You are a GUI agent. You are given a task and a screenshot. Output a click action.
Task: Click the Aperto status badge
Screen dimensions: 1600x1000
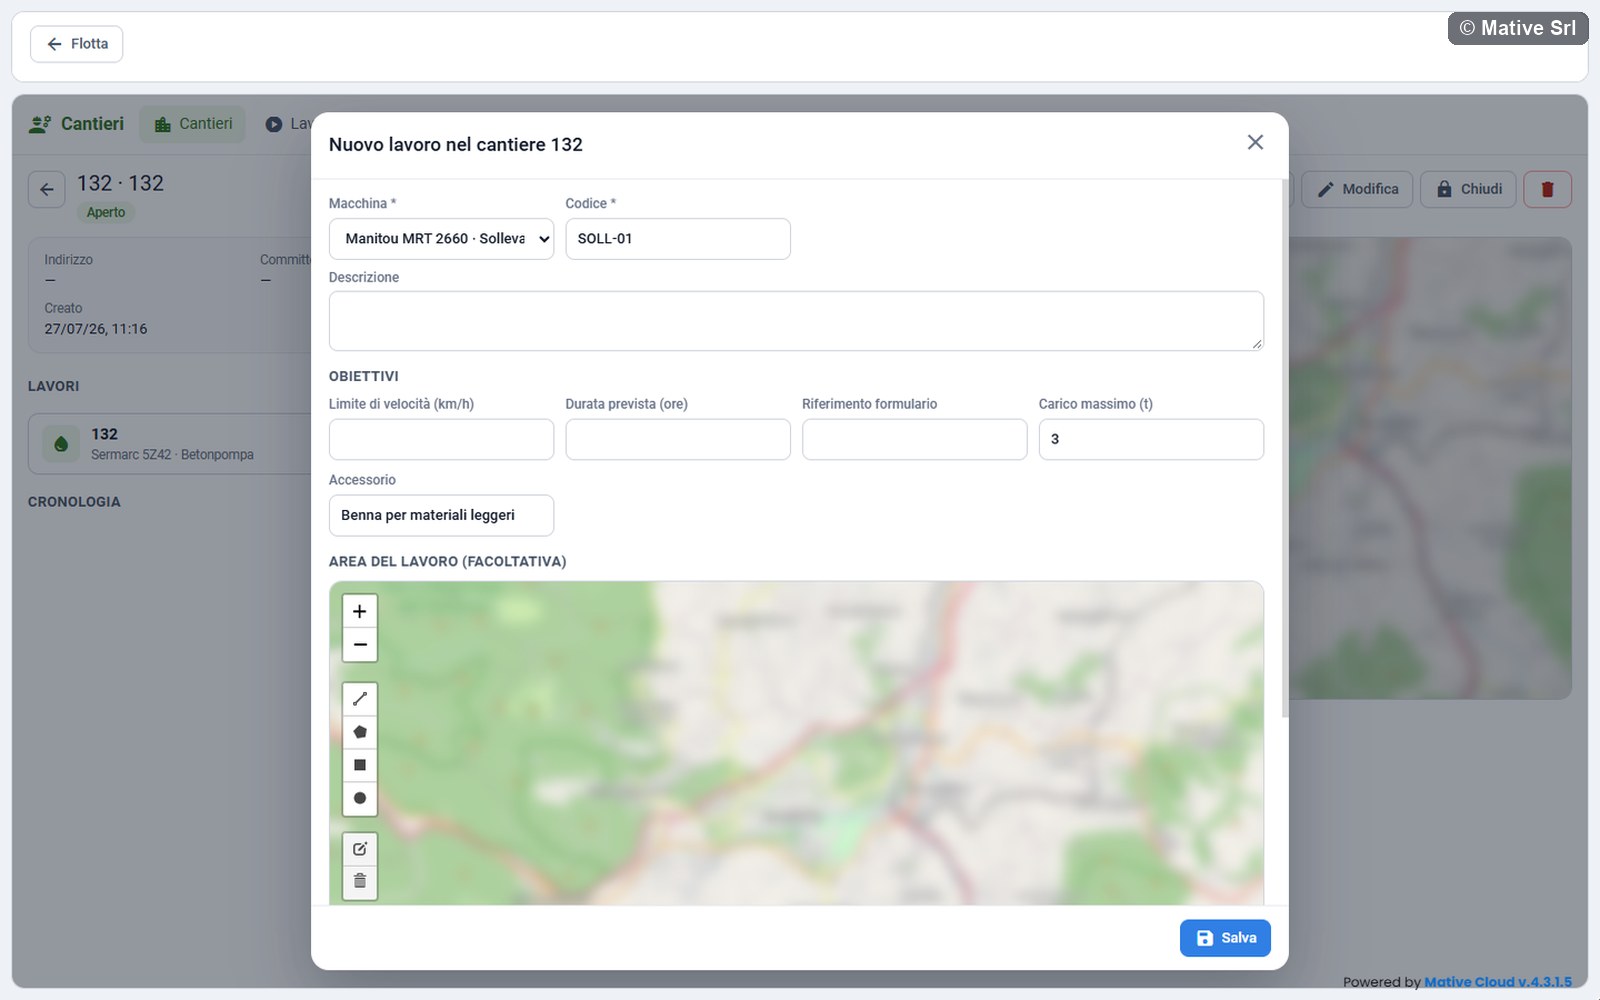click(x=106, y=212)
